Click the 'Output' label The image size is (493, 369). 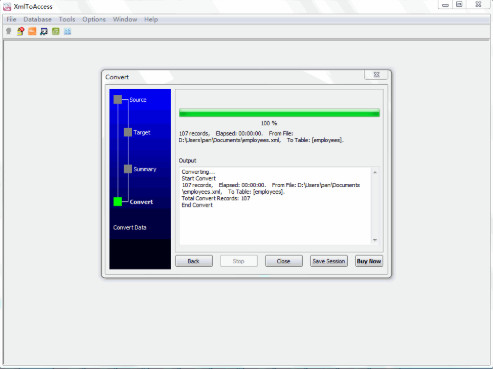(187, 160)
